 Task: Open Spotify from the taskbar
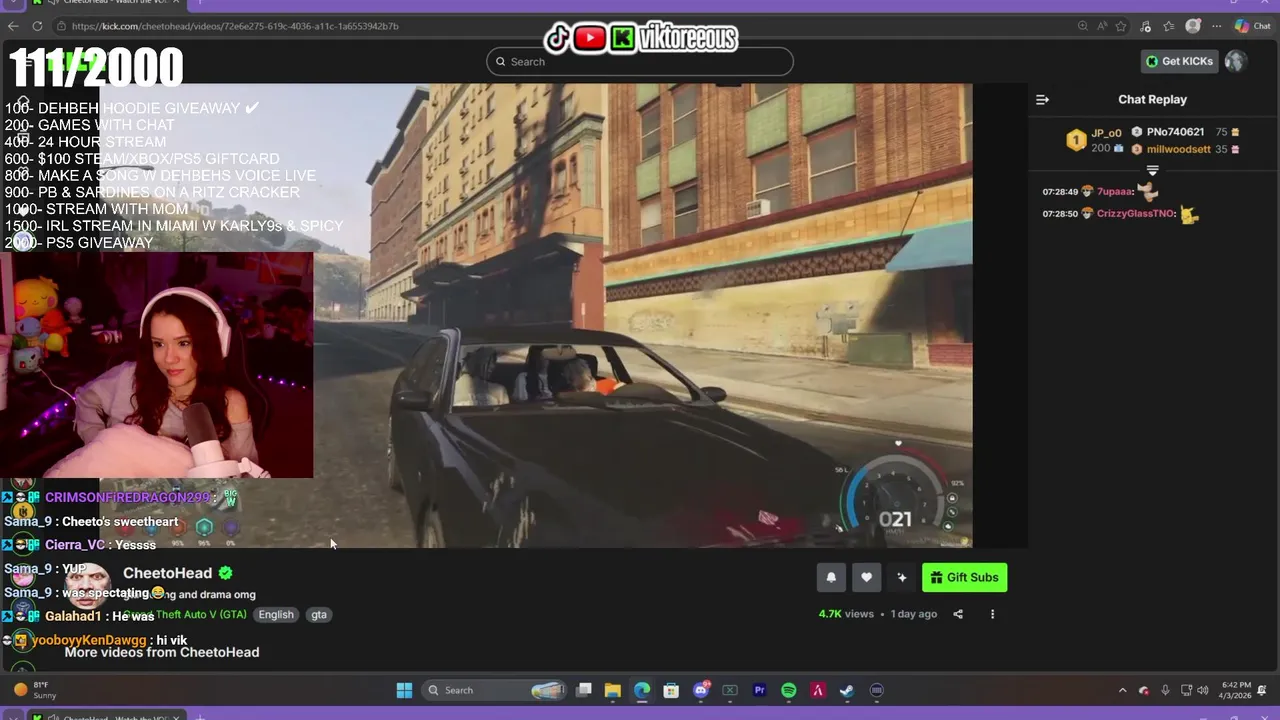(x=788, y=690)
